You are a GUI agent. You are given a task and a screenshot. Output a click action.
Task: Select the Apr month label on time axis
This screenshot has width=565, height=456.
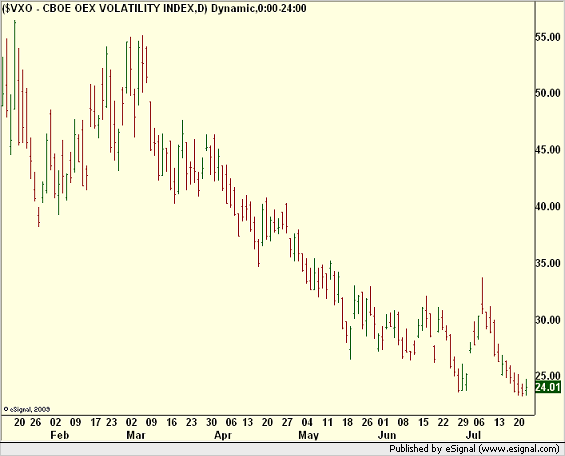click(223, 435)
